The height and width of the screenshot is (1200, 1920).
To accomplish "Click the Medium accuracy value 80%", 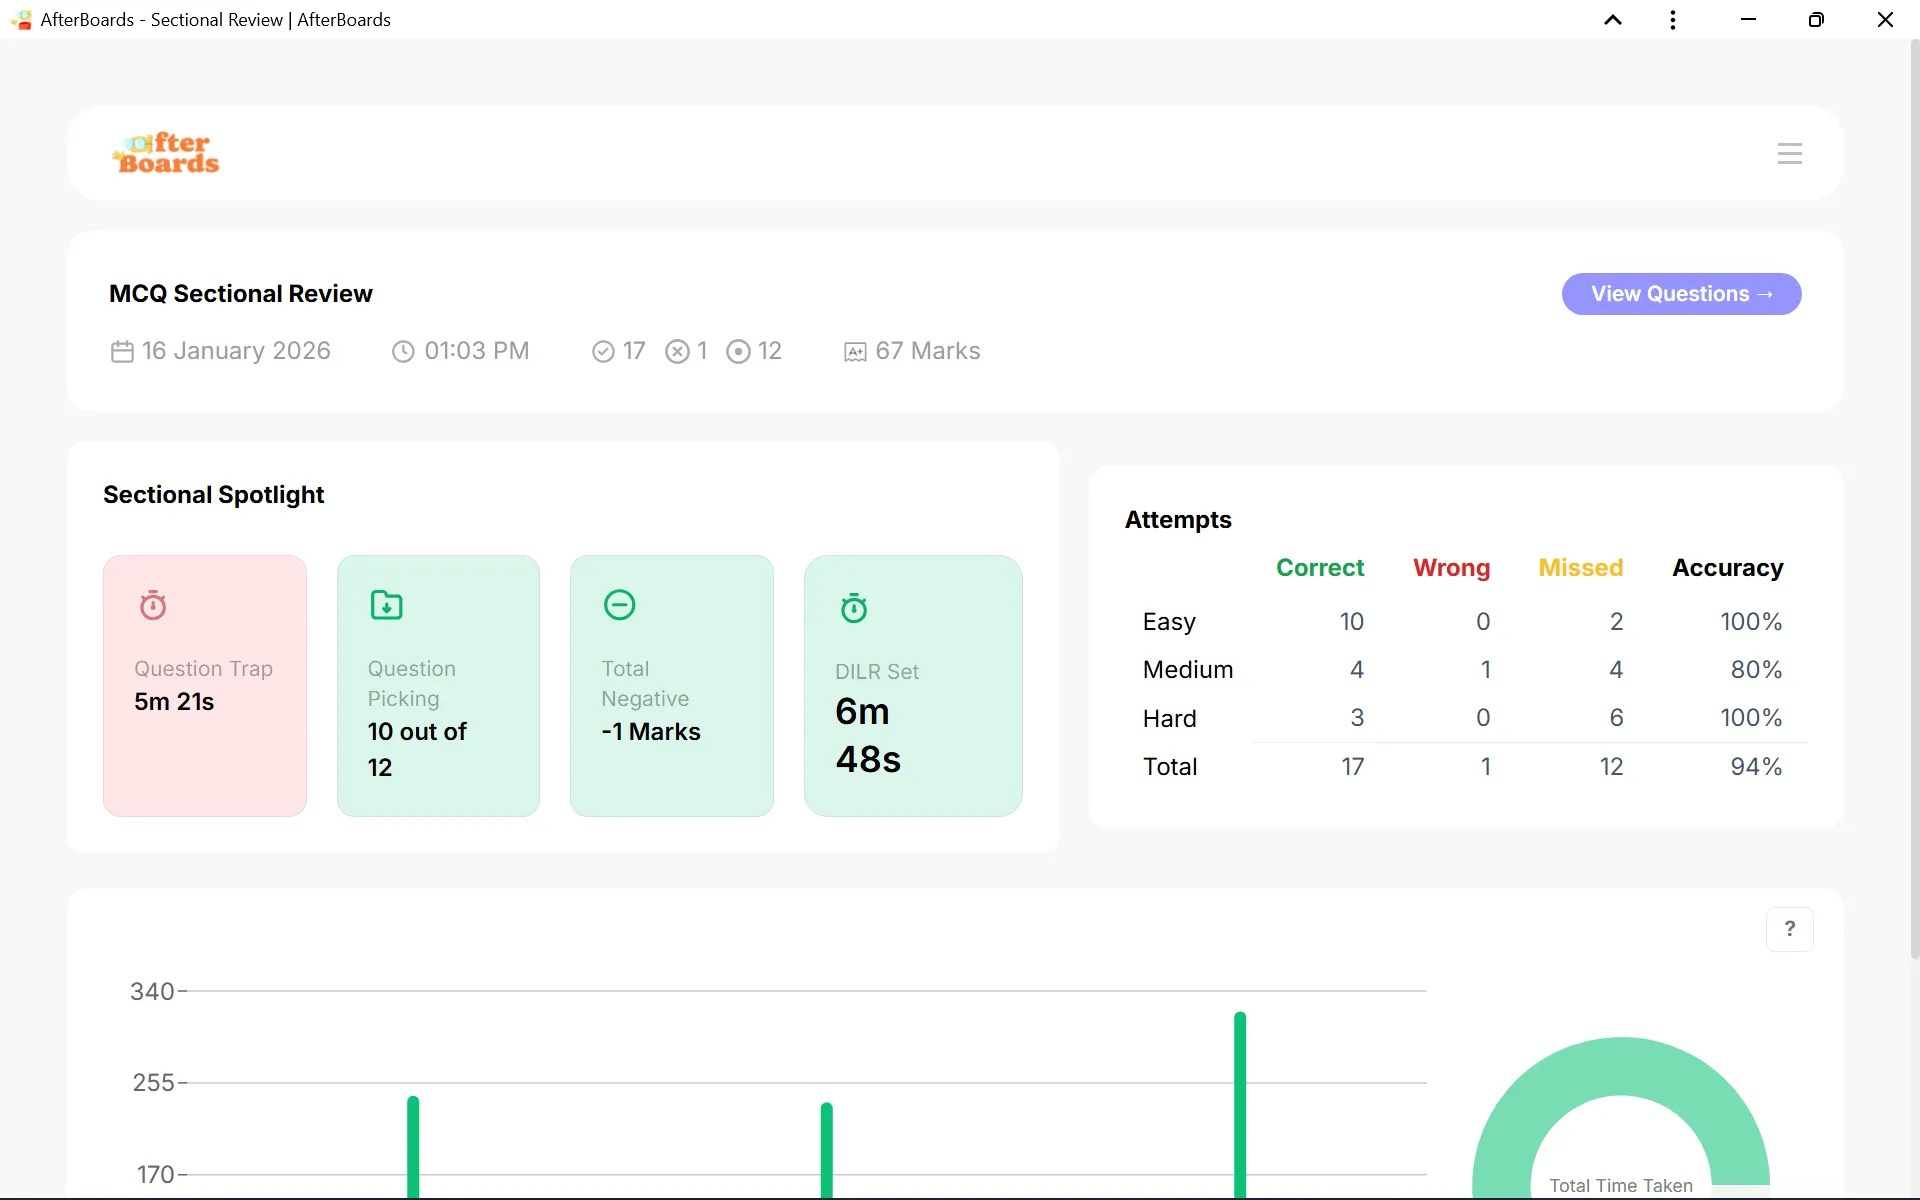I will [1756, 670].
